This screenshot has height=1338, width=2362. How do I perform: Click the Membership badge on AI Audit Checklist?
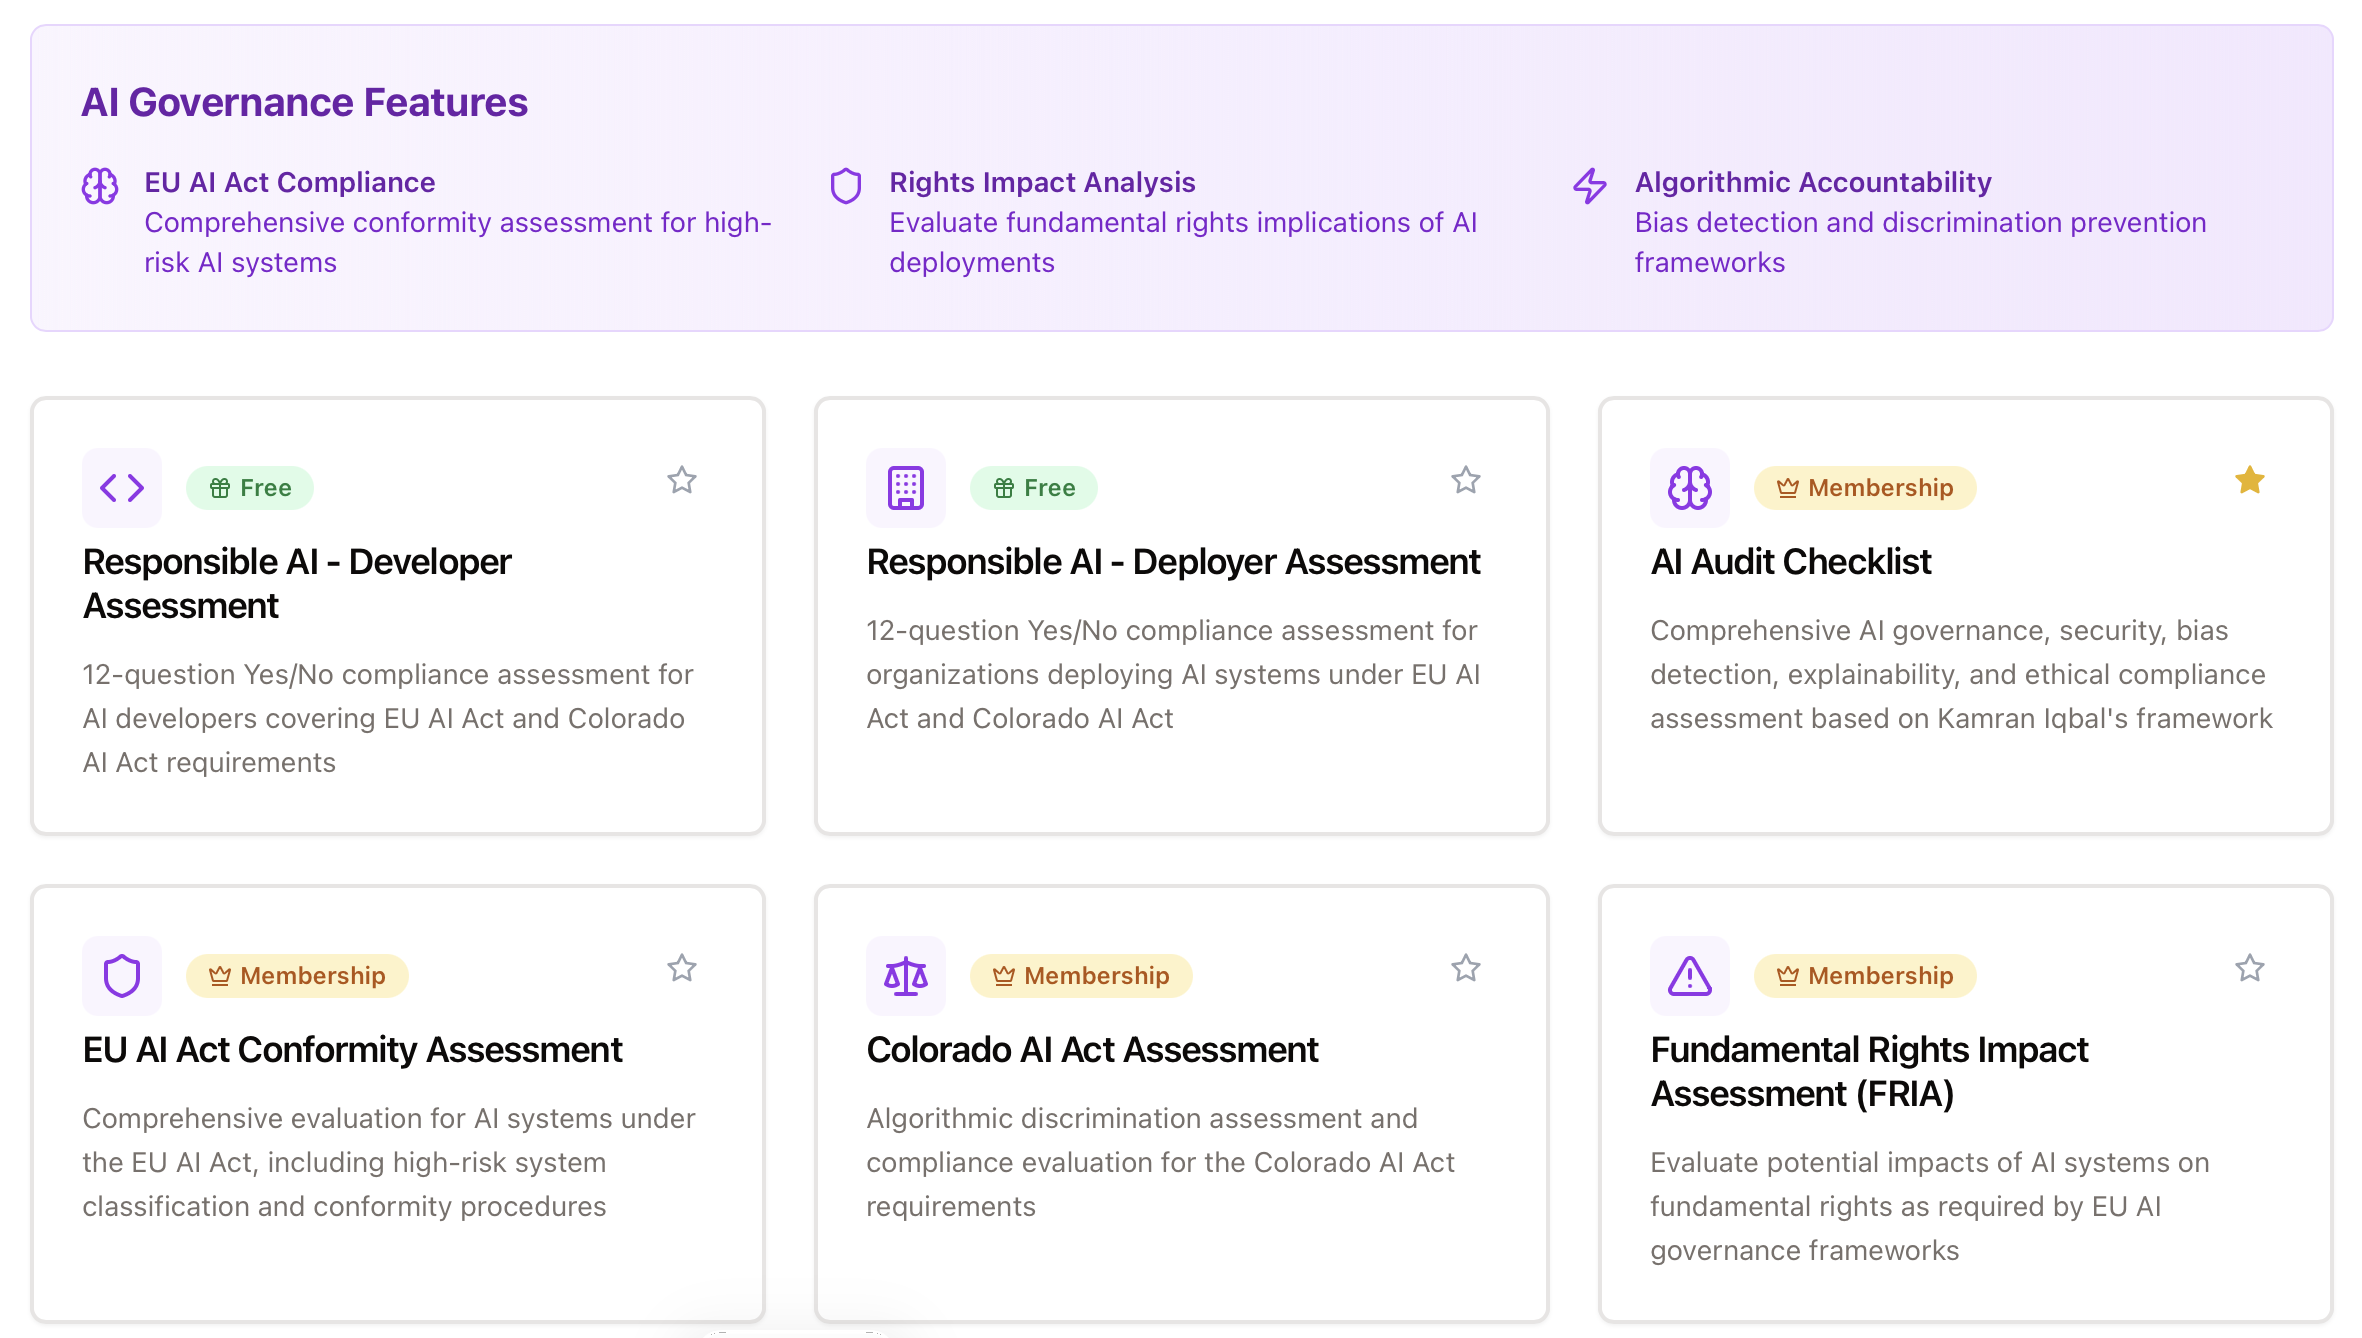[1865, 488]
